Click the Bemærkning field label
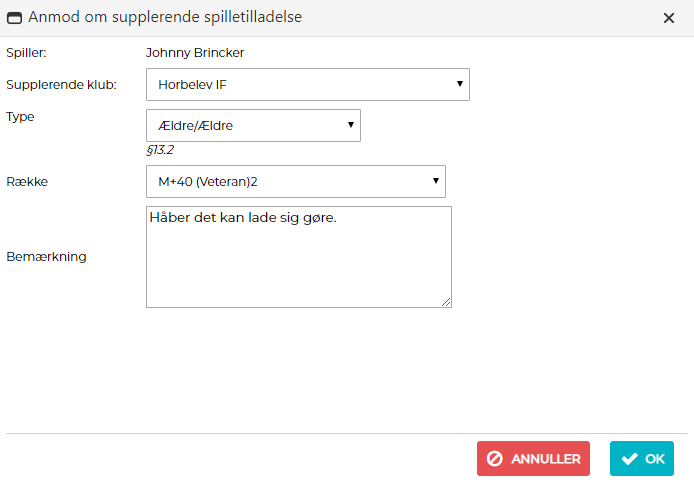694x494 pixels. [46, 256]
